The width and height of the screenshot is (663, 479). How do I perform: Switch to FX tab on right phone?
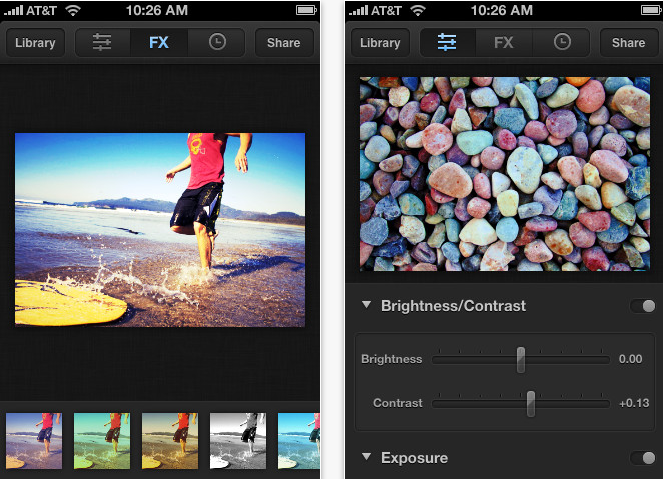(x=504, y=43)
